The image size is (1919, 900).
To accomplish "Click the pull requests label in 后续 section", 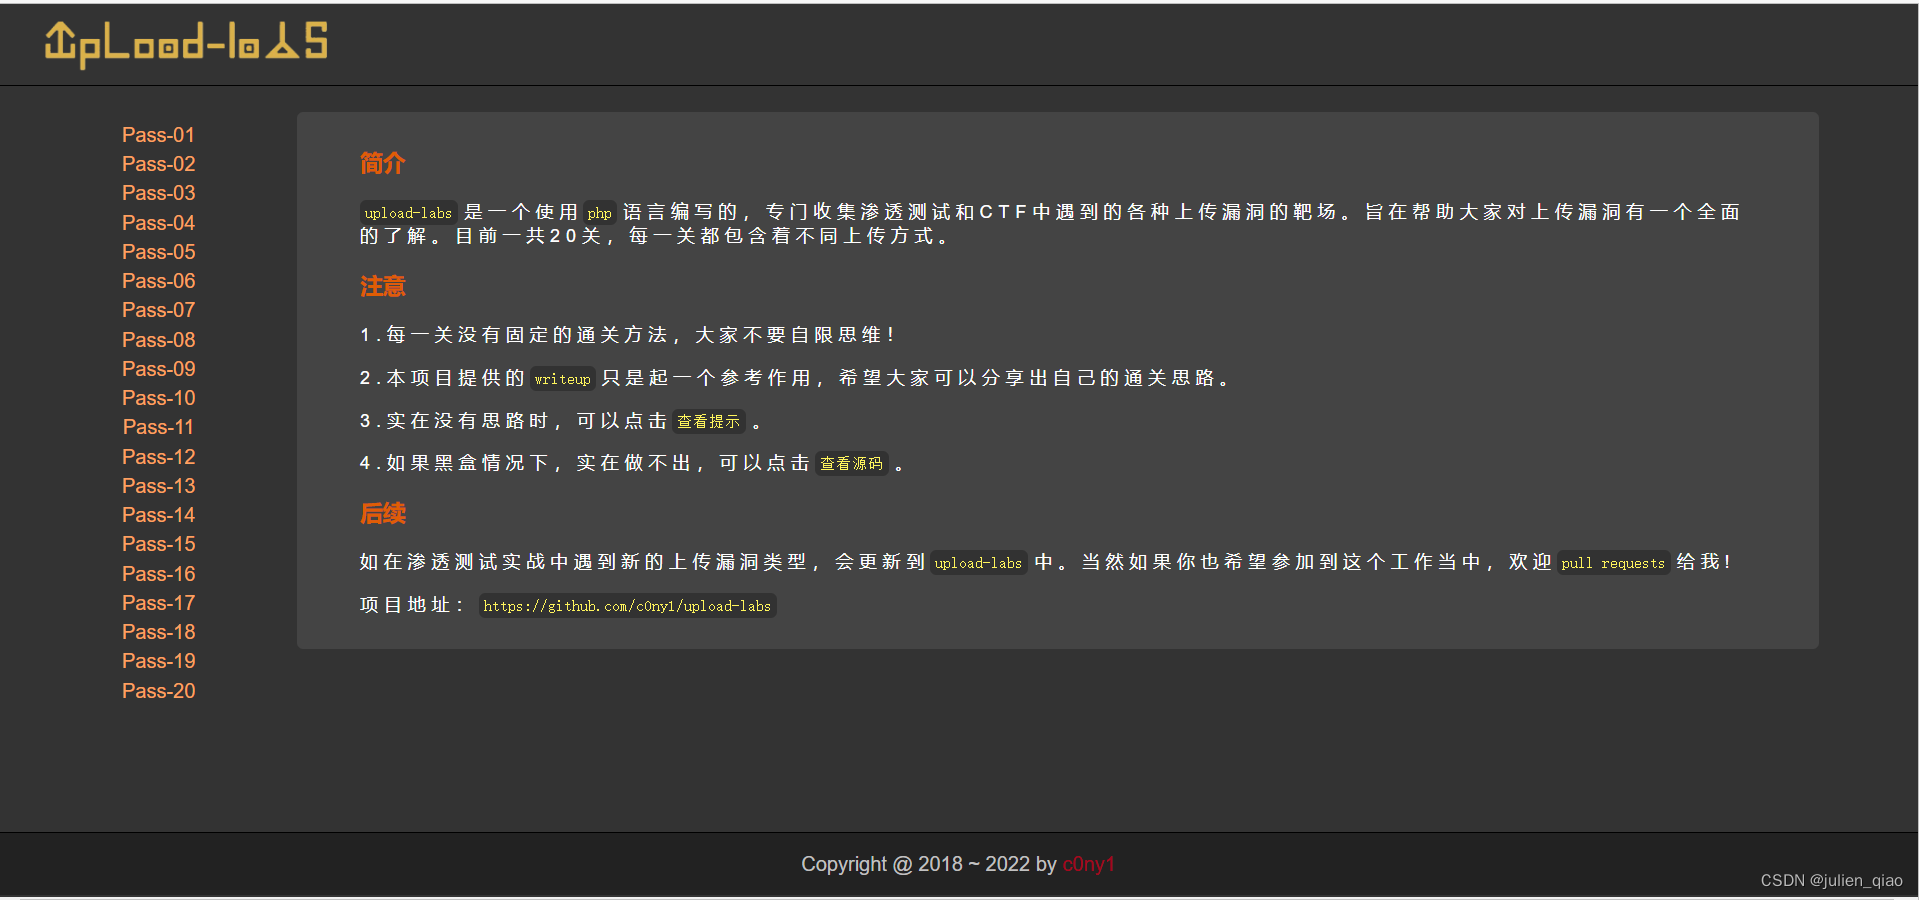I will point(1612,563).
